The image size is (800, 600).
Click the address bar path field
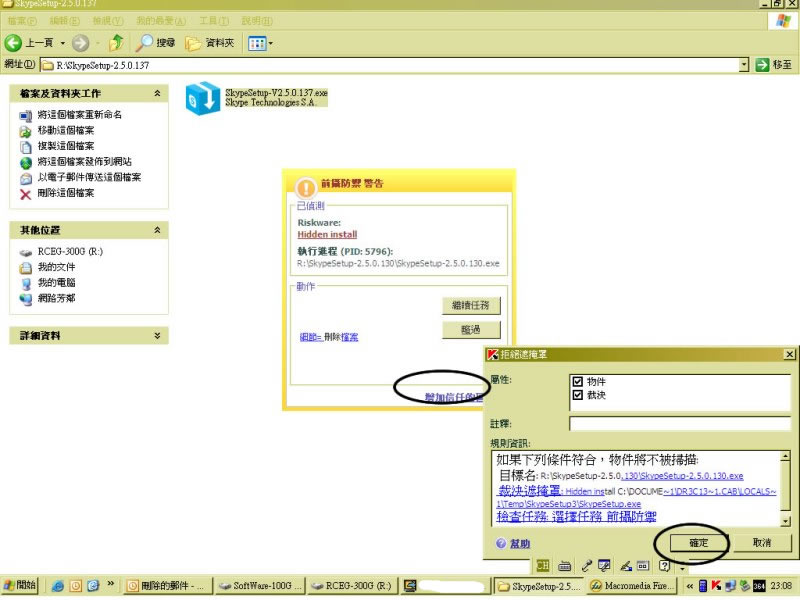pos(389,65)
